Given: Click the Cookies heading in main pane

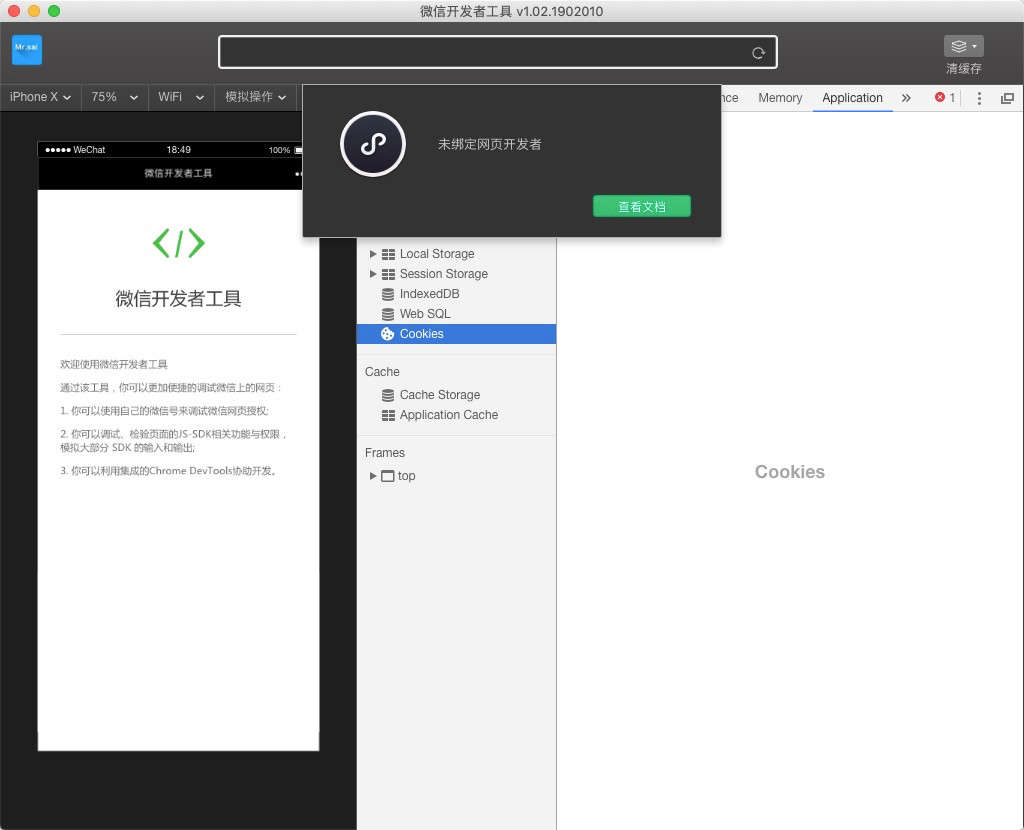Looking at the screenshot, I should pyautogui.click(x=790, y=472).
